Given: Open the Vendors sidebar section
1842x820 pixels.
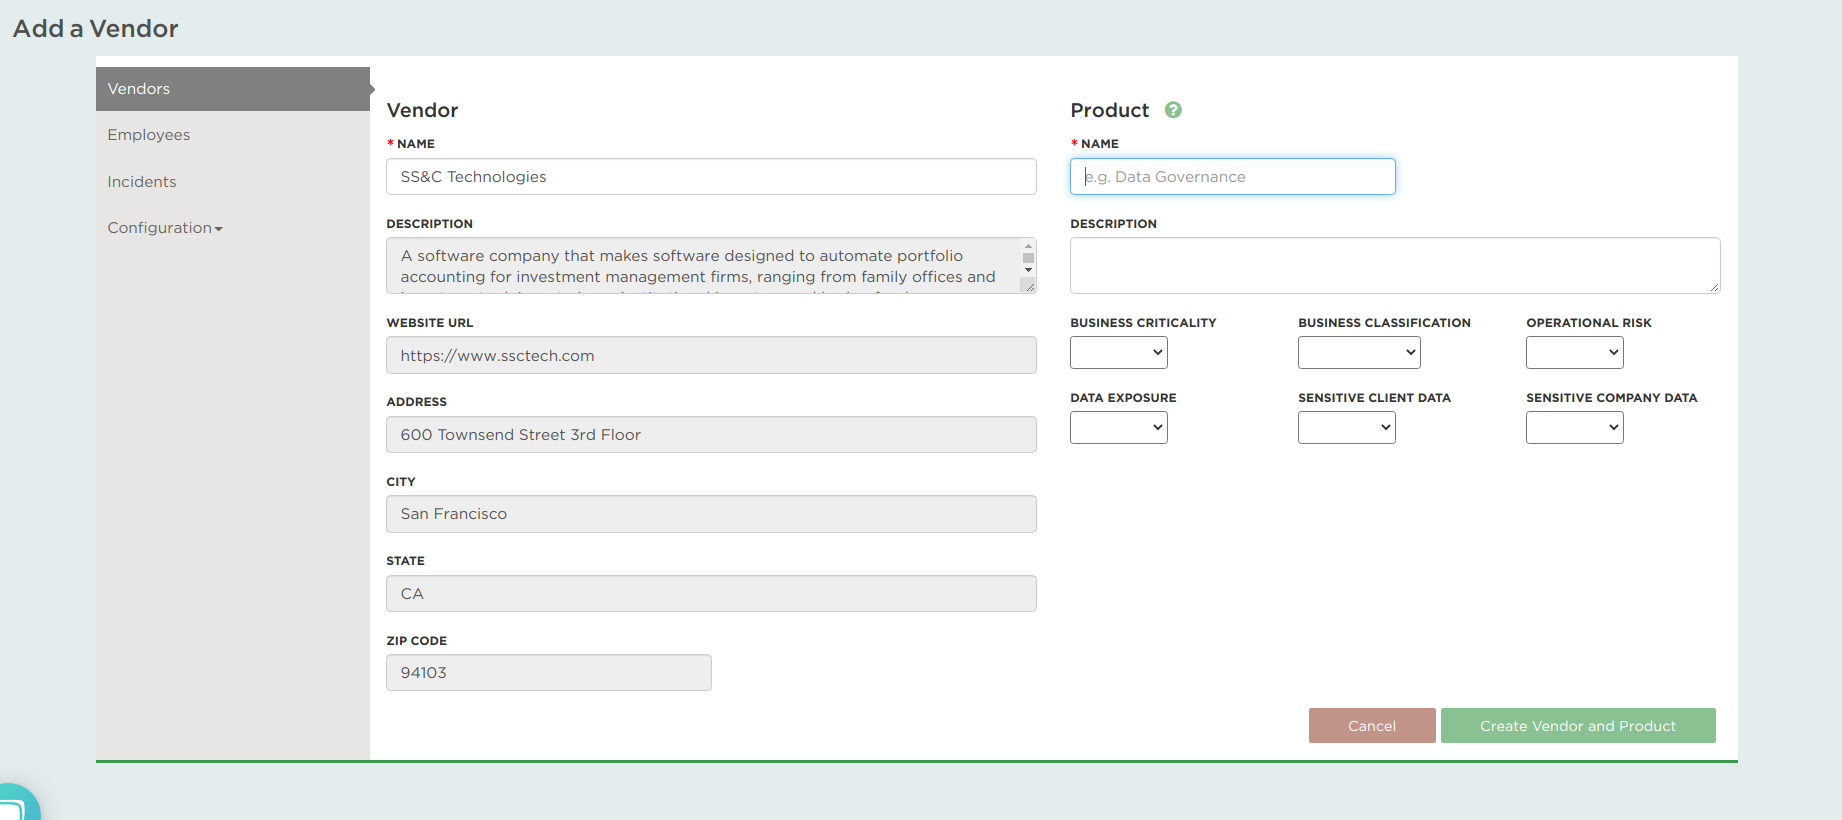Looking at the screenshot, I should pos(233,89).
